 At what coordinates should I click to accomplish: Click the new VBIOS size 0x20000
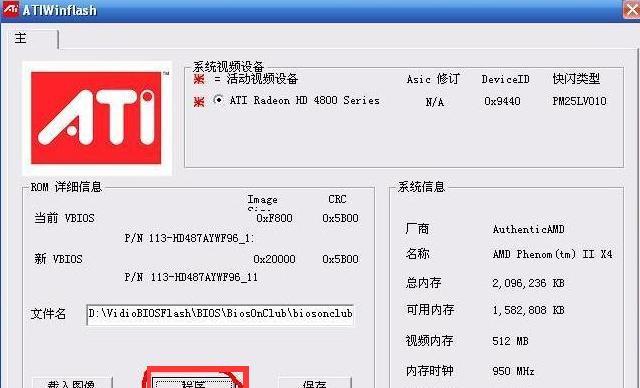[274, 259]
